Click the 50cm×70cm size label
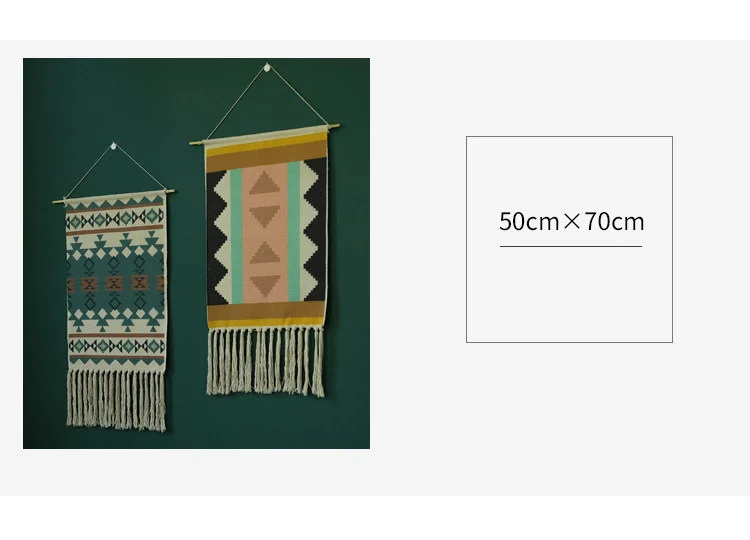The image size is (750, 540). [572, 221]
